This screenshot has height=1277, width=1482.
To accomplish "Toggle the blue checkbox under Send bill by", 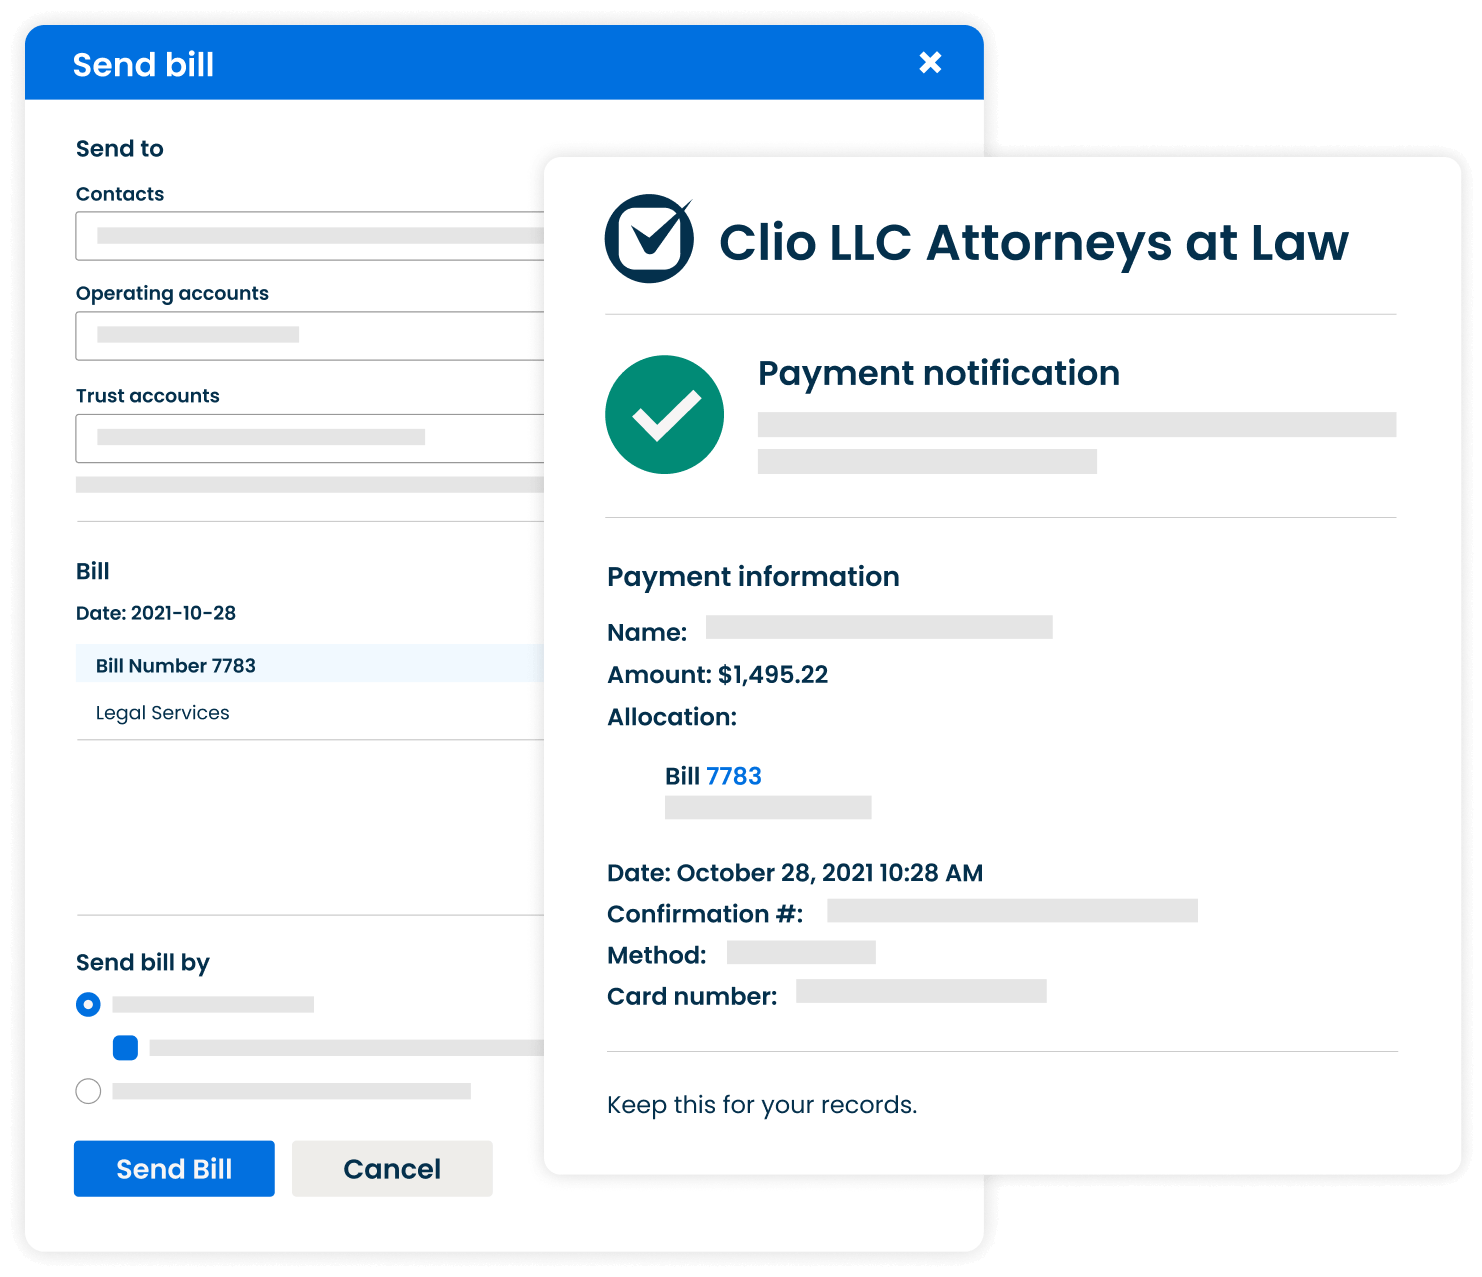I will 125,1047.
